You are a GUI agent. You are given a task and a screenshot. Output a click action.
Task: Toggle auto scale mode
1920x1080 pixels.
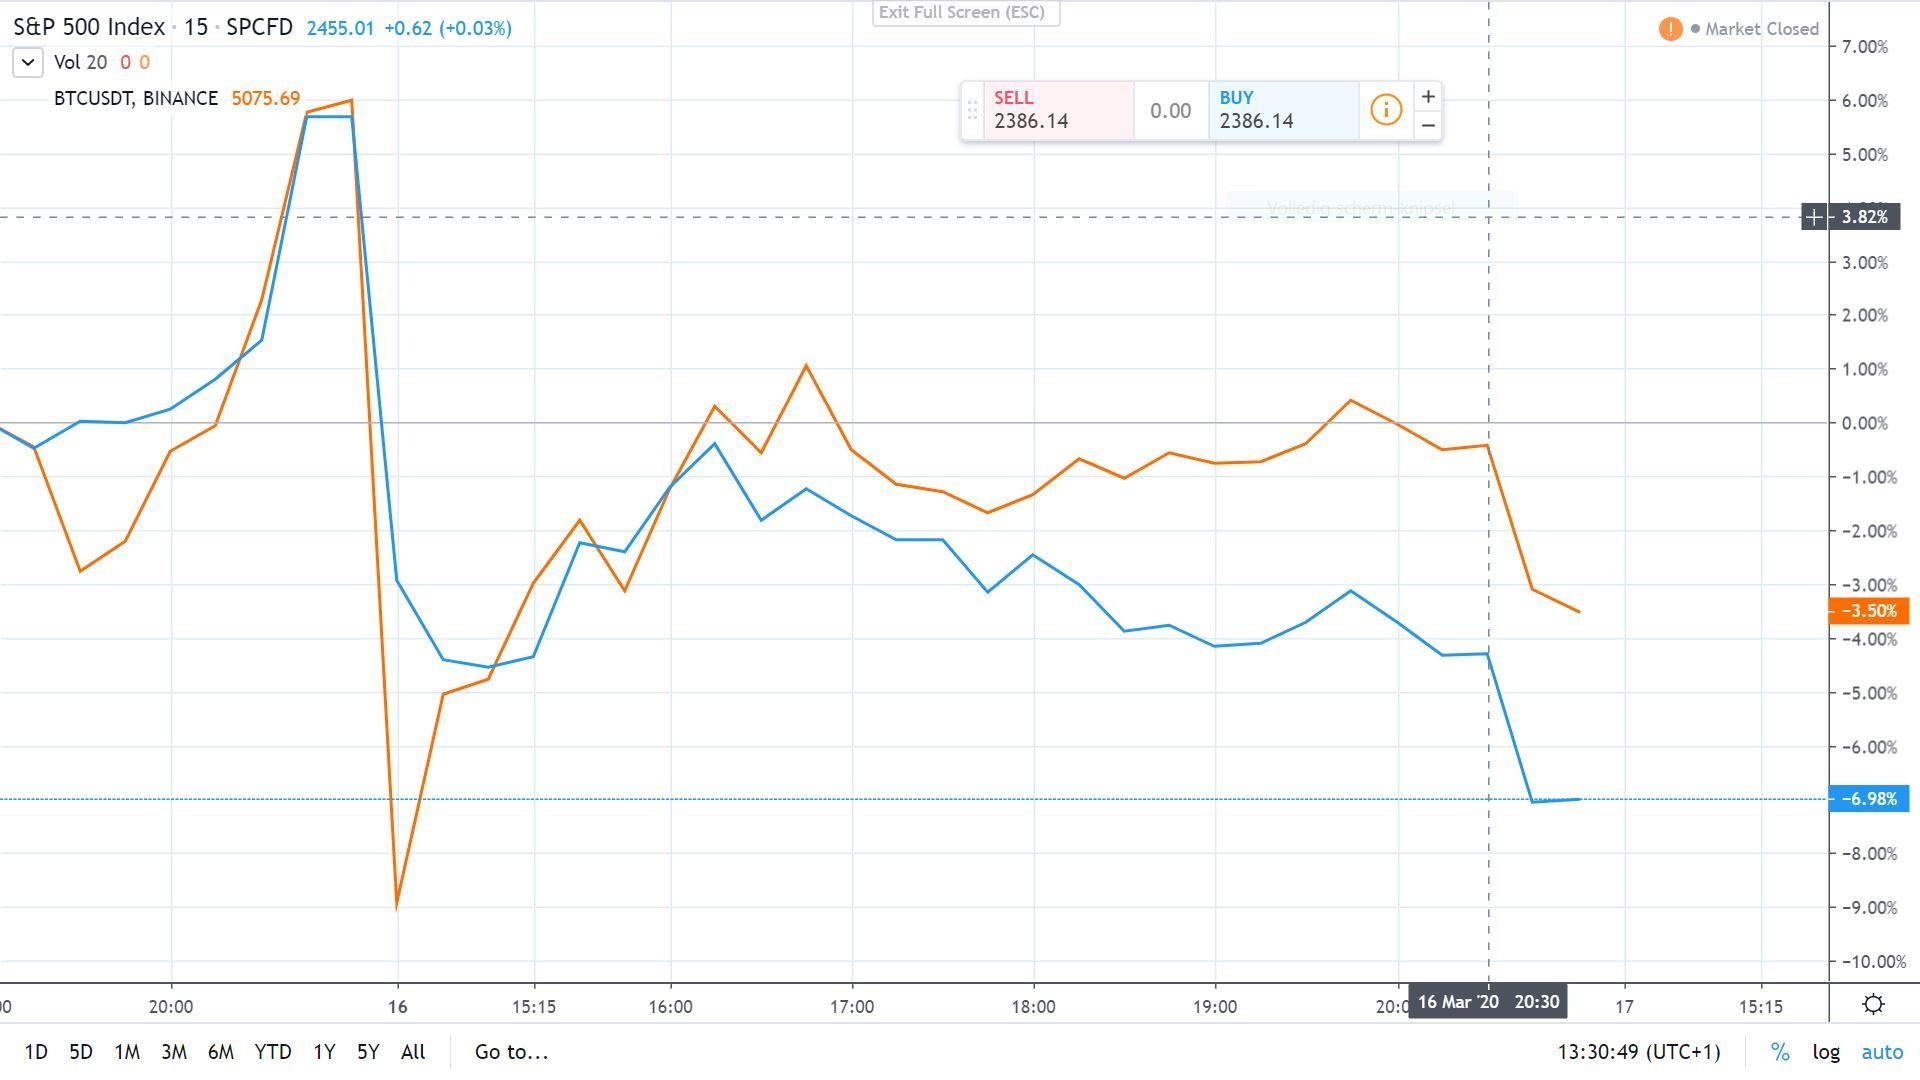(x=1881, y=1052)
